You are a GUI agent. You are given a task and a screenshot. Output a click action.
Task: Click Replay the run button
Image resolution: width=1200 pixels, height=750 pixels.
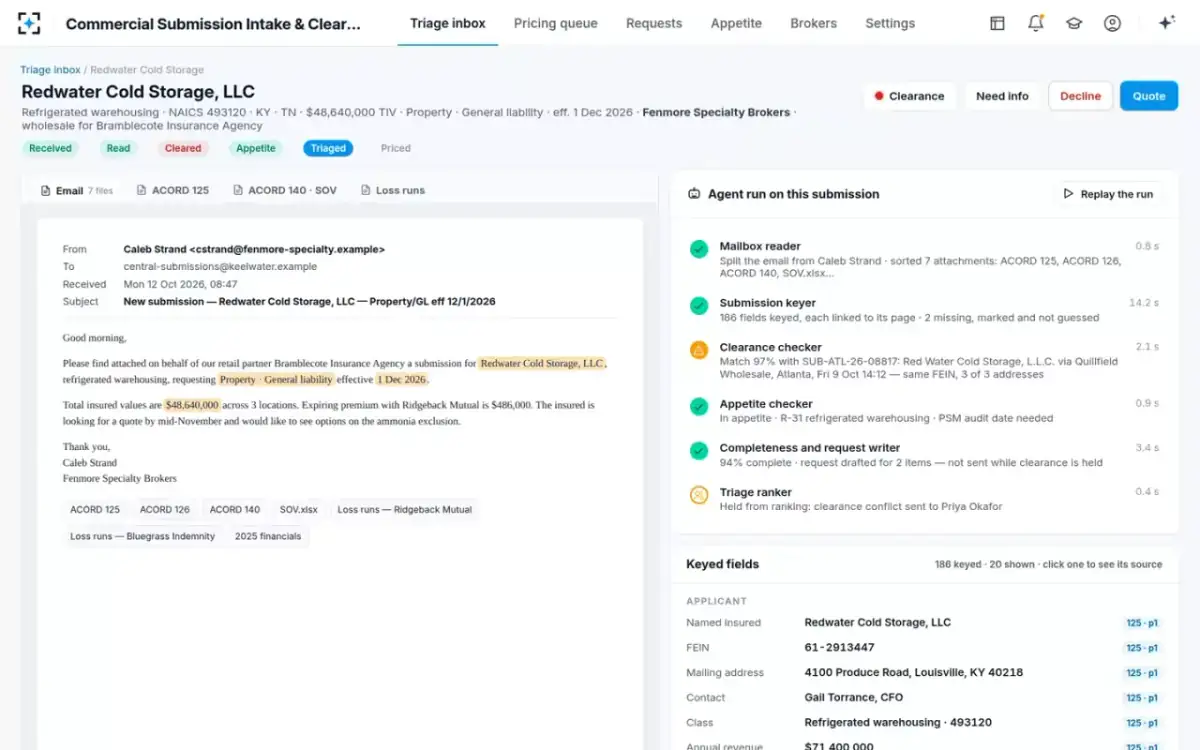click(x=1108, y=194)
